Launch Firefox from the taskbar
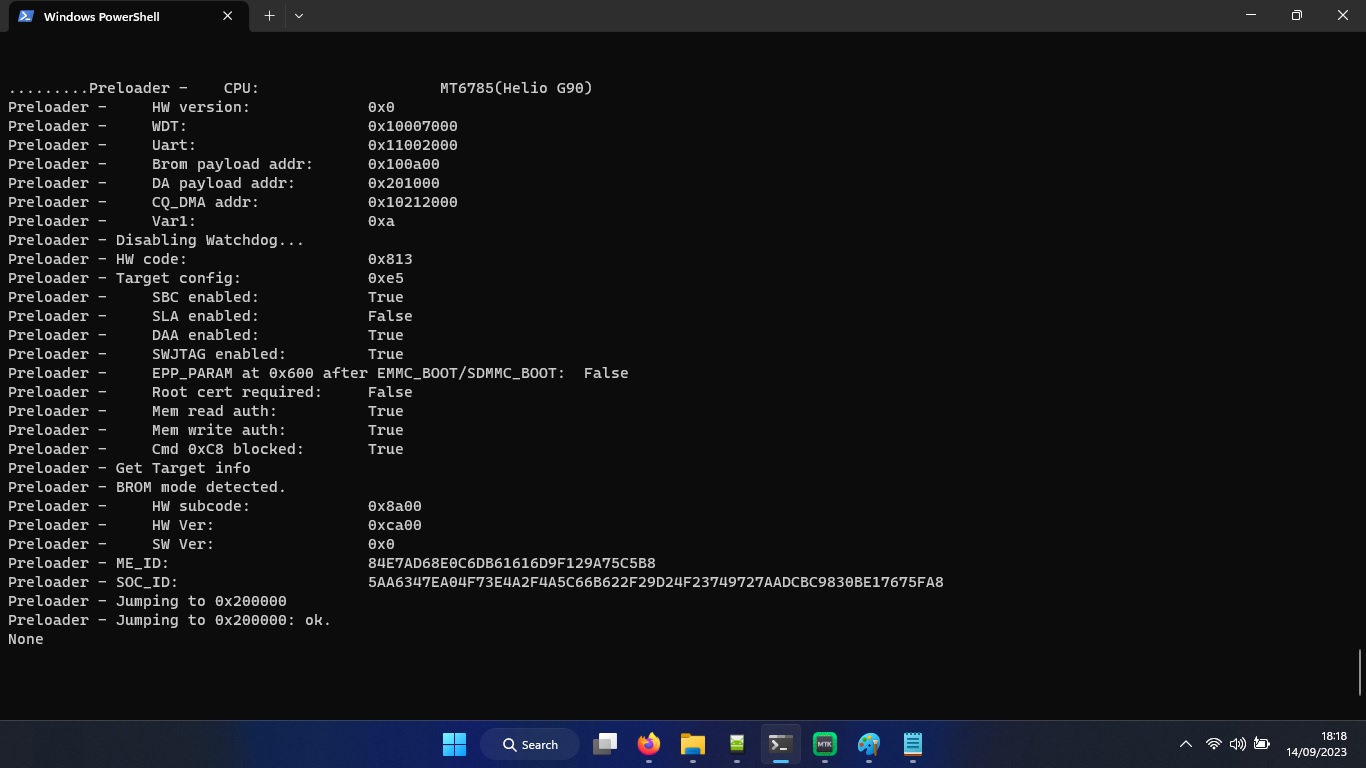1366x768 pixels. click(x=648, y=744)
